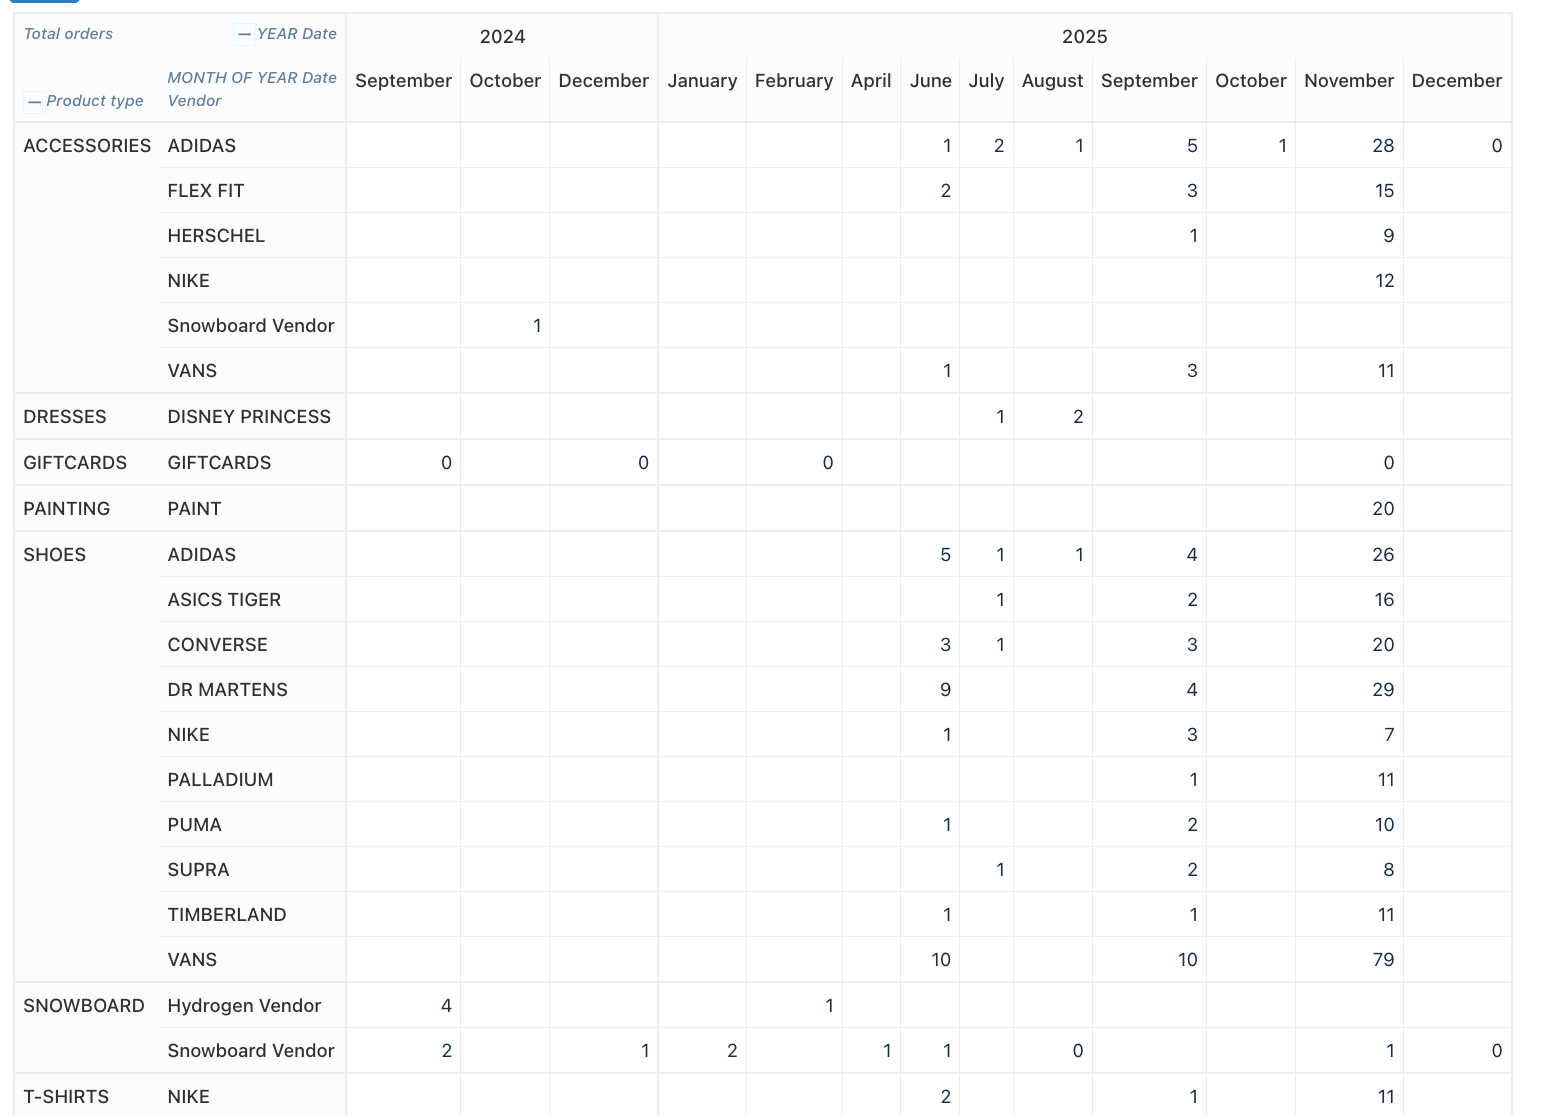Click the DR MARTENS vendor label
Screen dimensions: 1566x1116
tap(227, 690)
